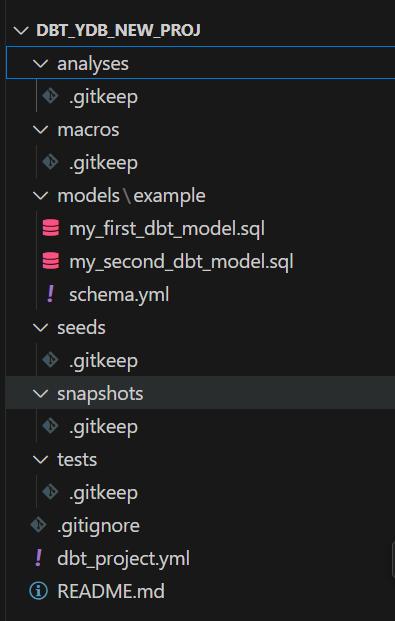Click exclamation YAML icon next to schema.yml
Screen dimensions: 395x621
pyautogui.click(x=50, y=295)
